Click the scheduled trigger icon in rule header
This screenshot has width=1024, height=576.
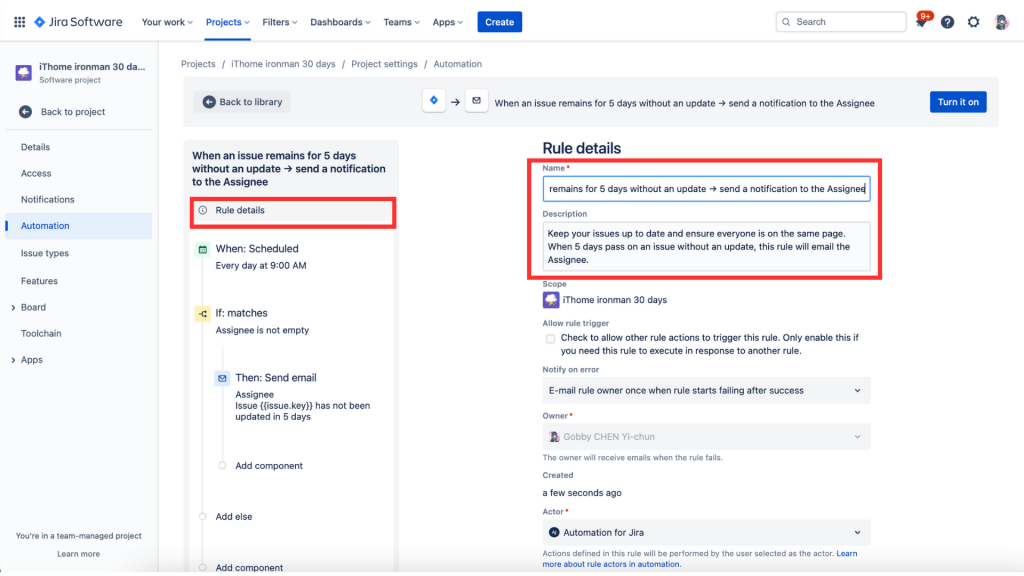click(x=434, y=101)
